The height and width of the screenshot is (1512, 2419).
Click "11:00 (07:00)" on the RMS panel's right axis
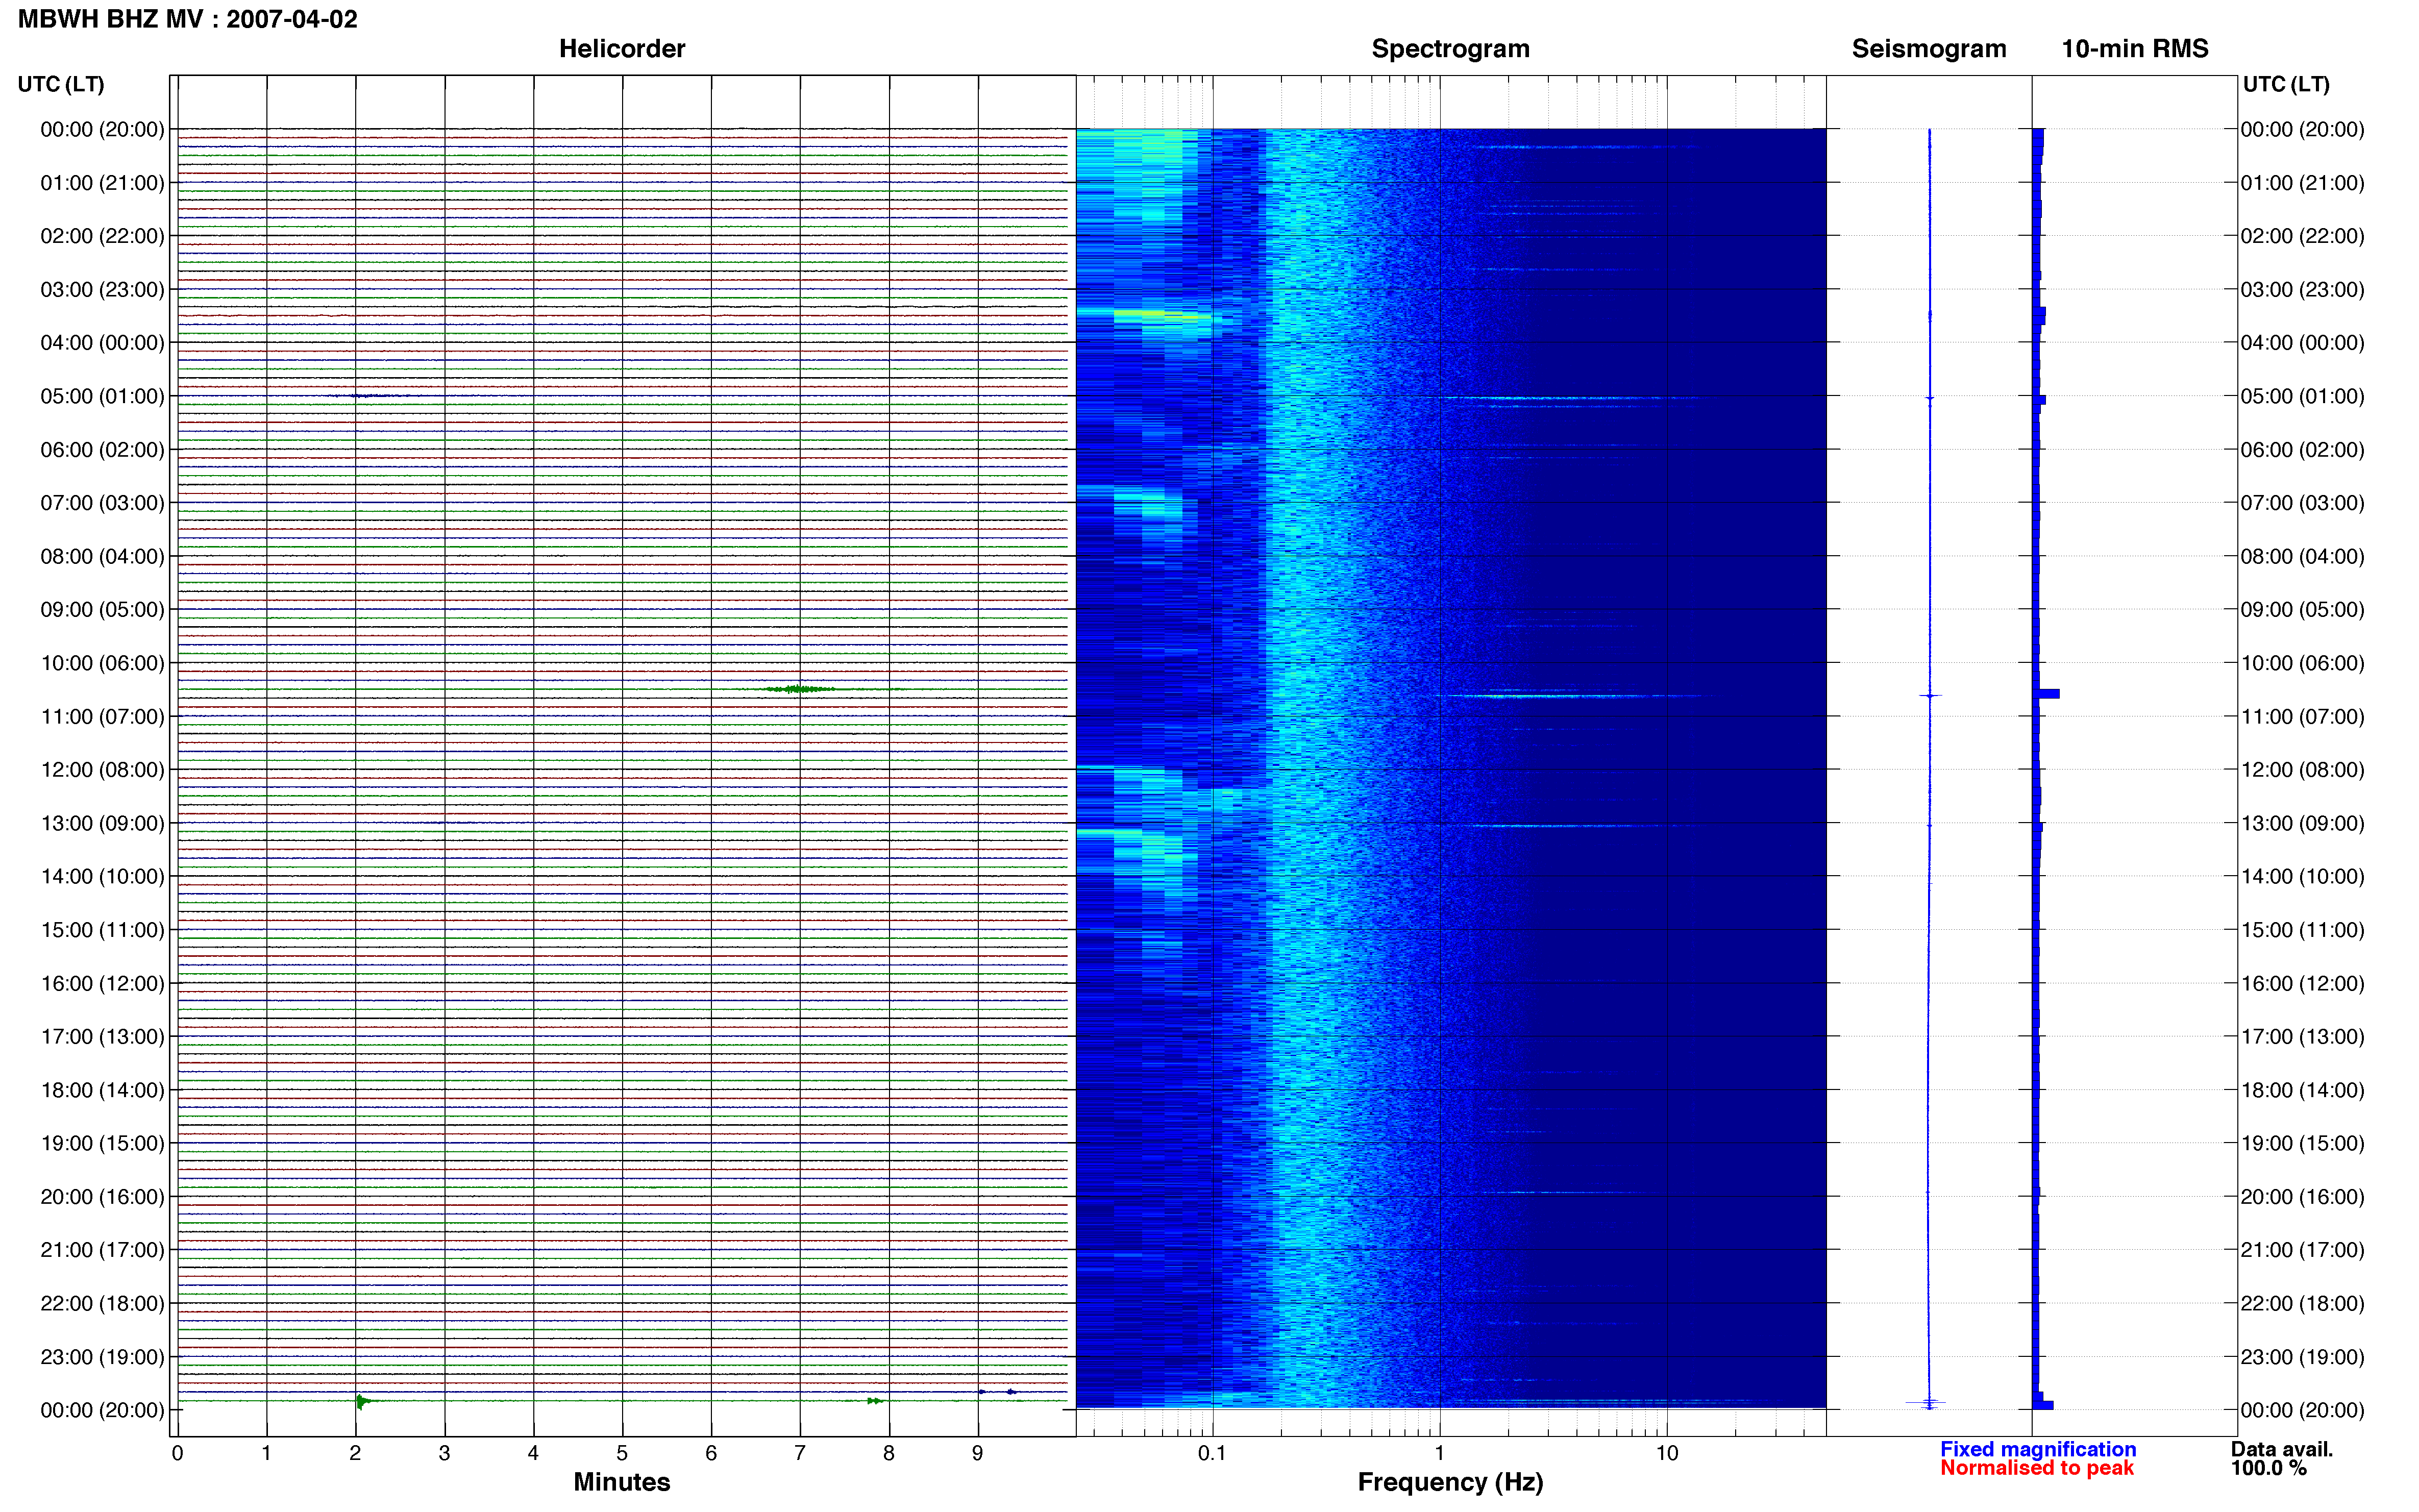2302,717
